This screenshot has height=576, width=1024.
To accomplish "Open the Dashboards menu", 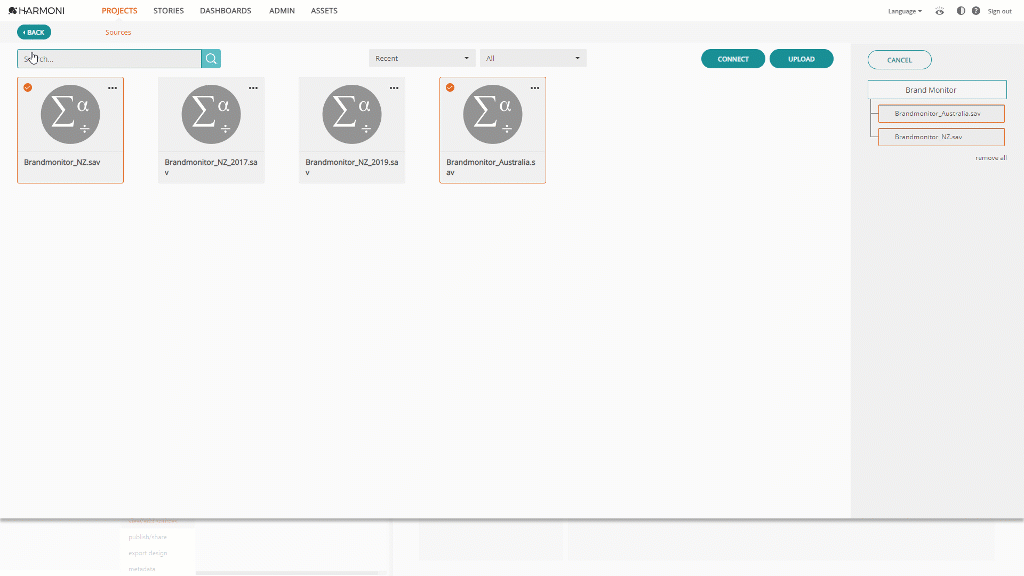I will point(225,10).
